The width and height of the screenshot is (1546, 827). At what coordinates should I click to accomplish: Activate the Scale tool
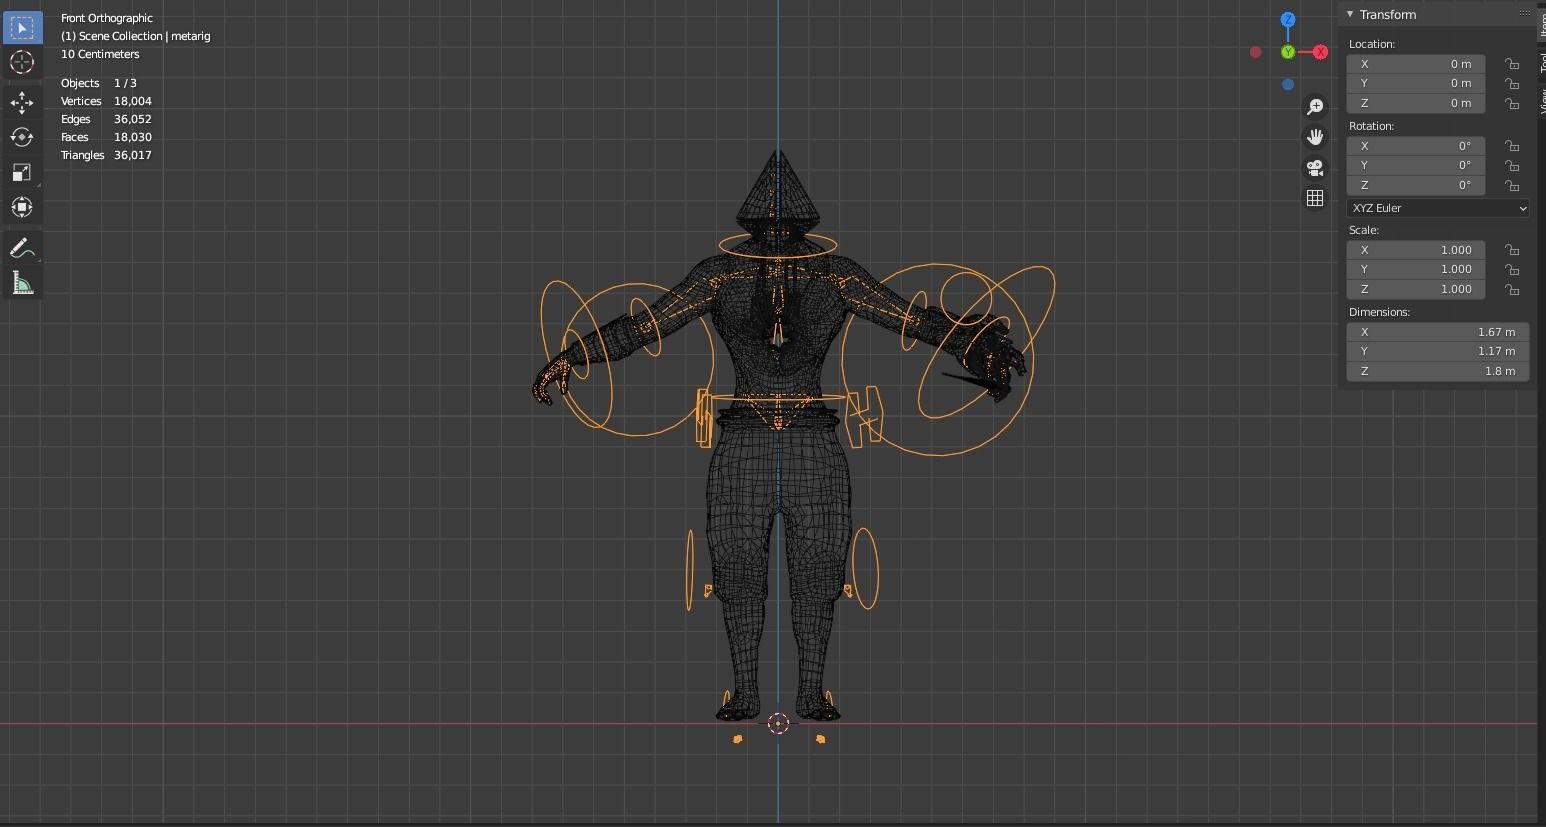point(21,172)
